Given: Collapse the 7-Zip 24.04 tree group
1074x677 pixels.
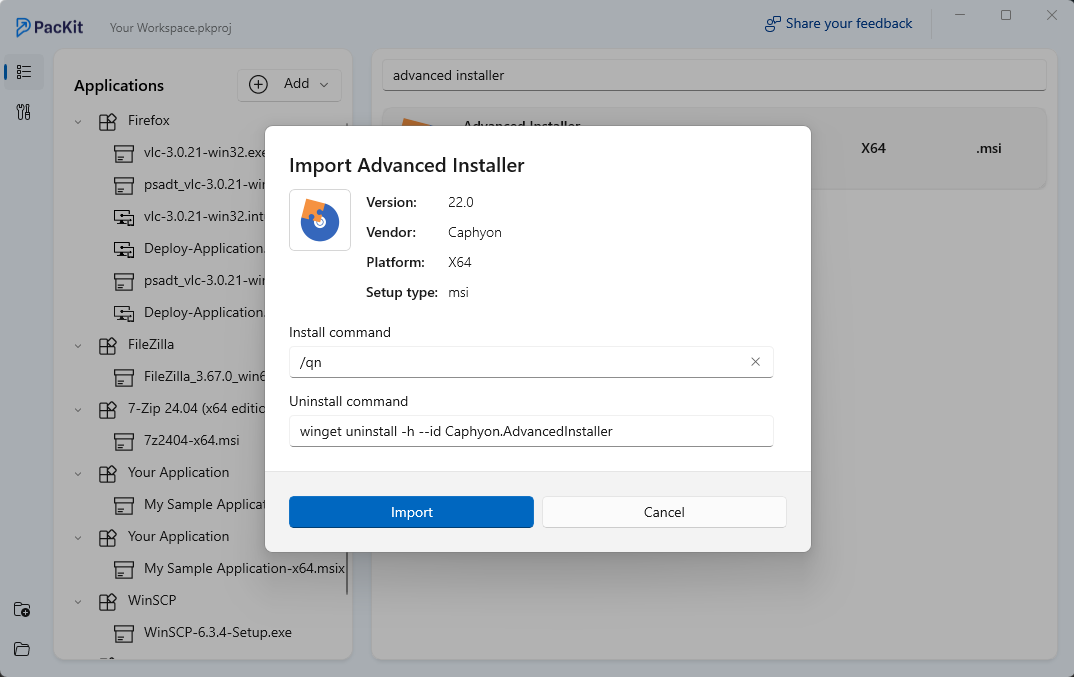Looking at the screenshot, I should [x=78, y=409].
